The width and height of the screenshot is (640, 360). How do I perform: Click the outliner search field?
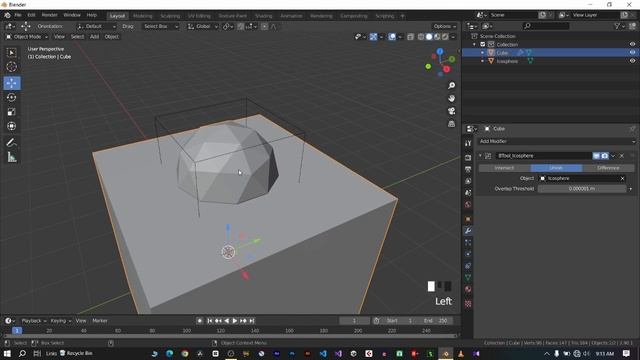pos(546,26)
